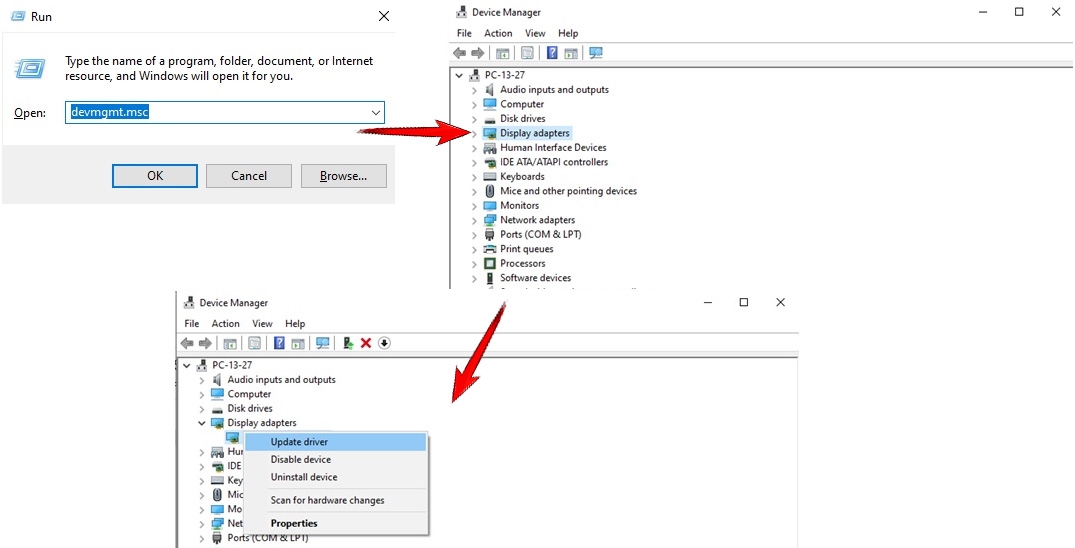Open Help menu in Device Manager without context menu
The width and height of the screenshot is (1075, 548).
pyautogui.click(x=568, y=33)
